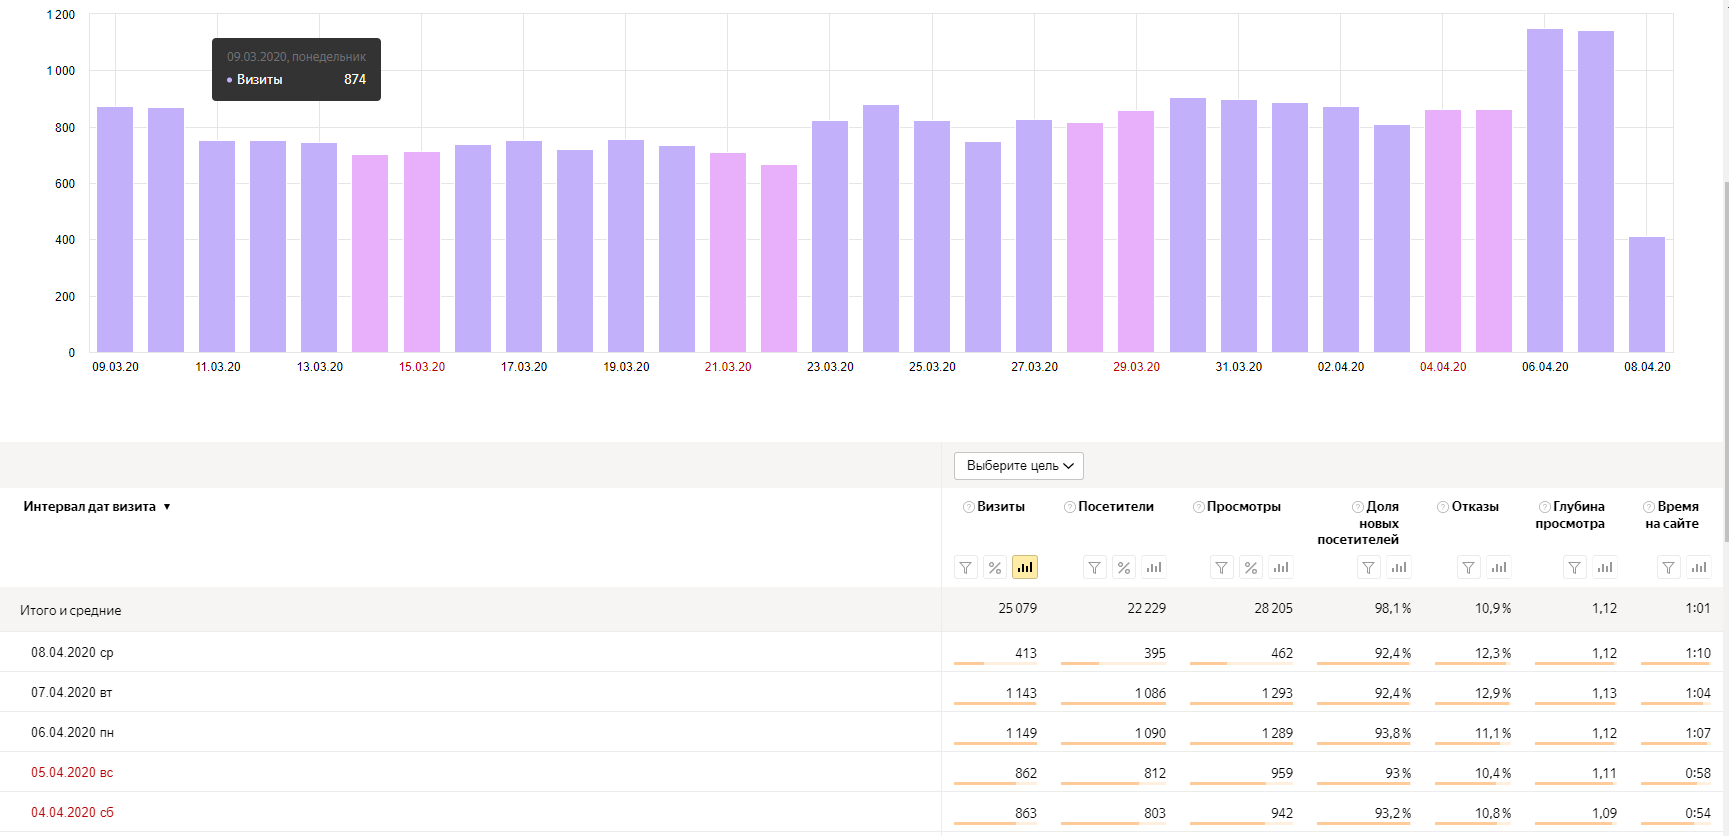Click the filter icon under Визиты column
Image resolution: width=1729 pixels, height=836 pixels.
[x=965, y=568]
